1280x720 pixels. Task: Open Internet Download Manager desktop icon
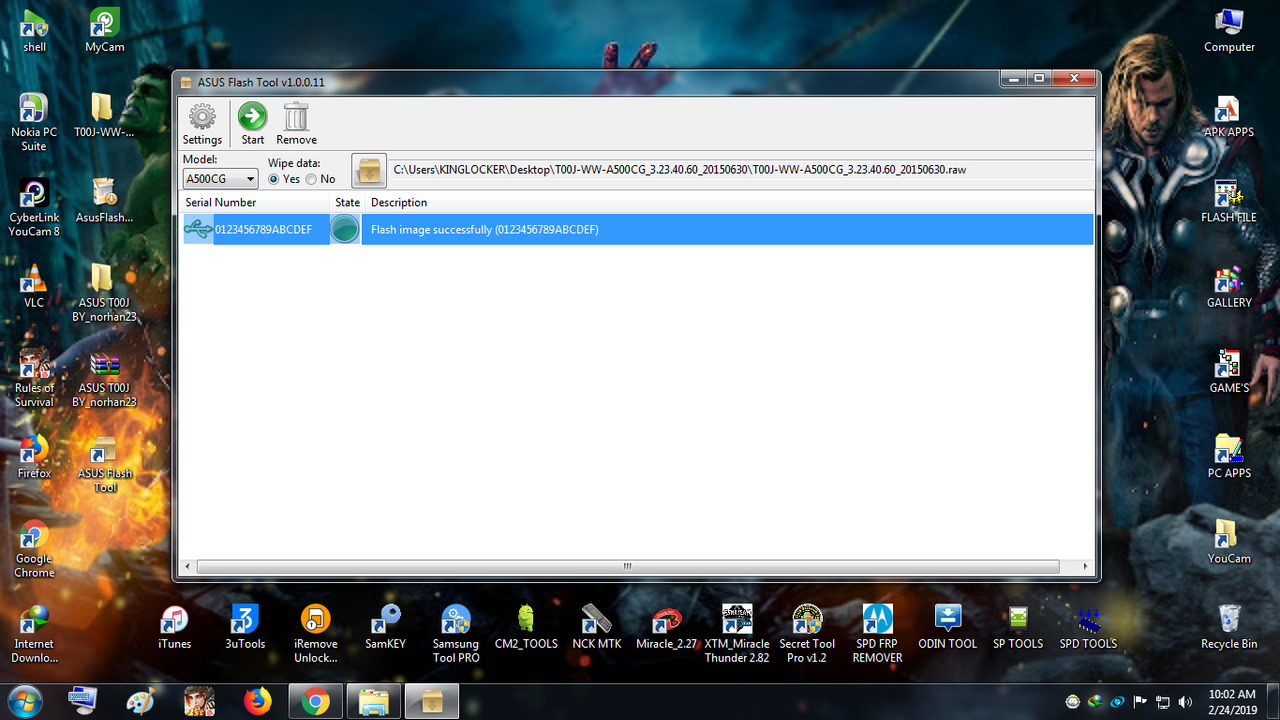point(34,634)
